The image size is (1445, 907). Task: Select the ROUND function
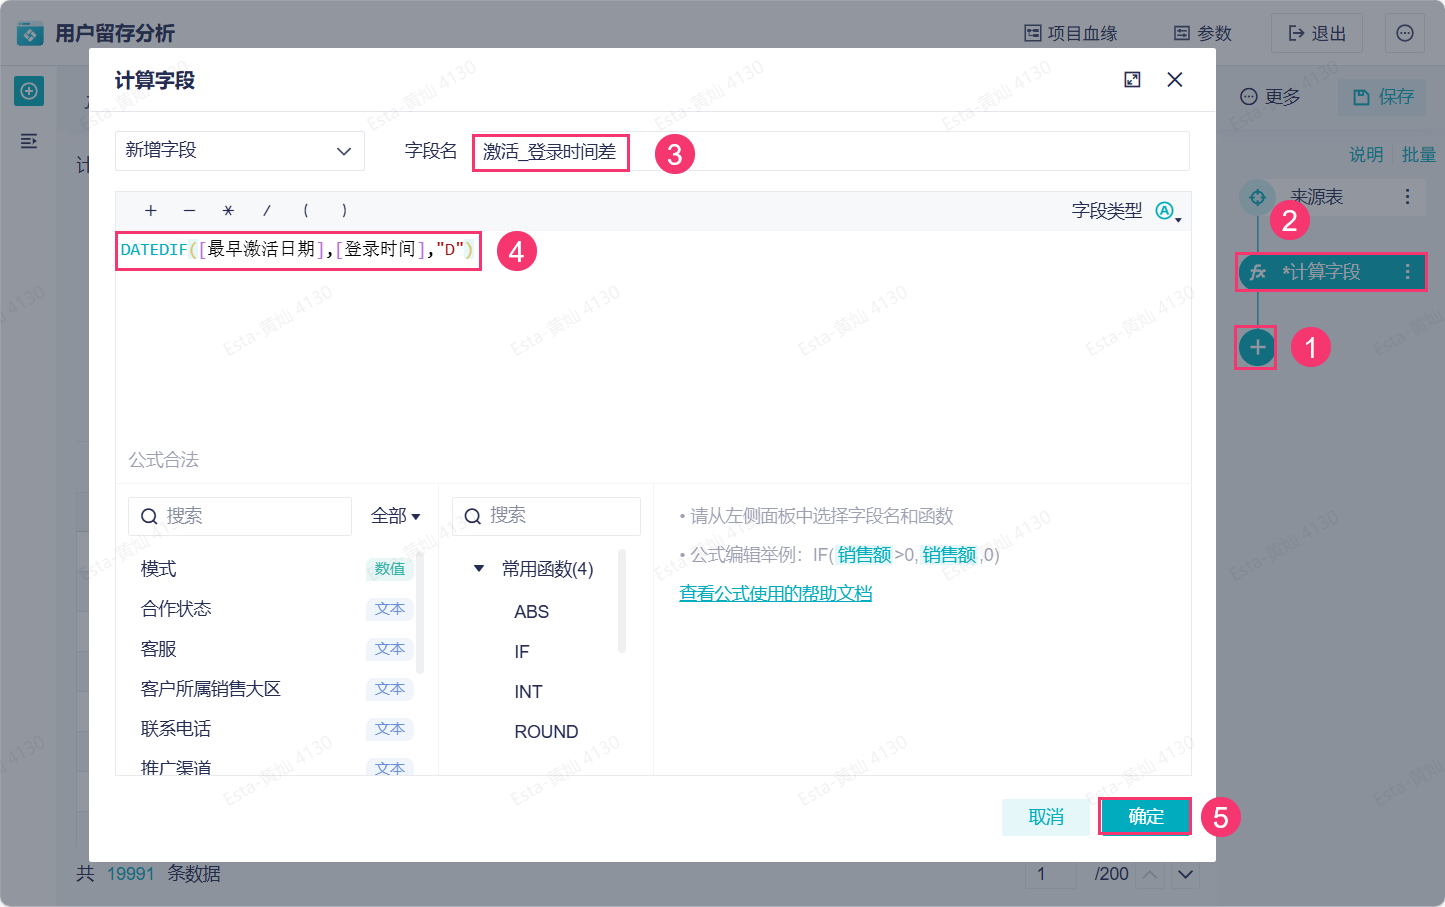(546, 732)
